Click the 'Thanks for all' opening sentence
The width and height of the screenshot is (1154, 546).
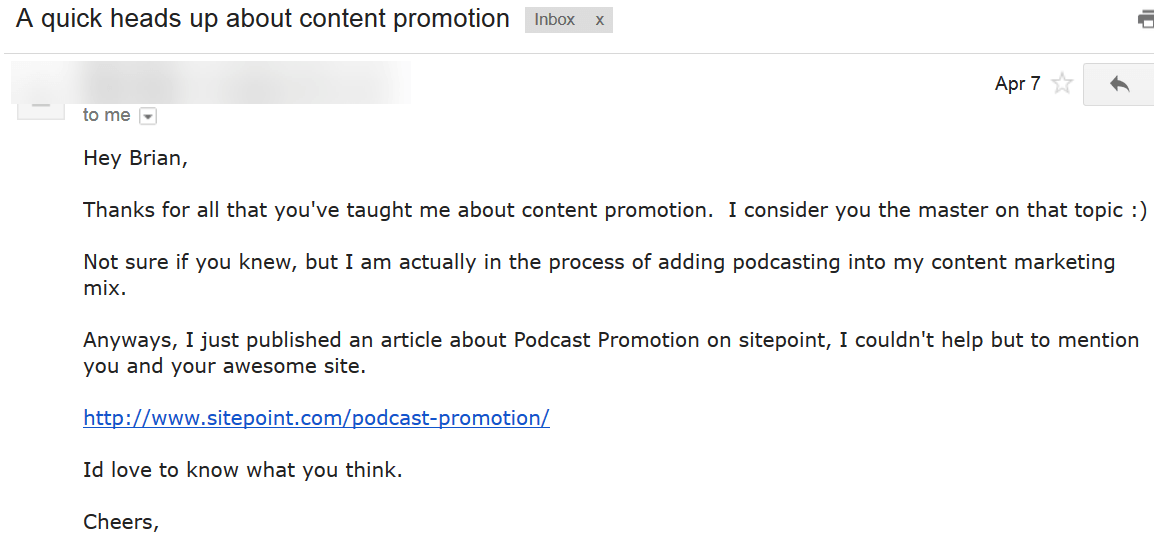pyautogui.click(x=615, y=210)
